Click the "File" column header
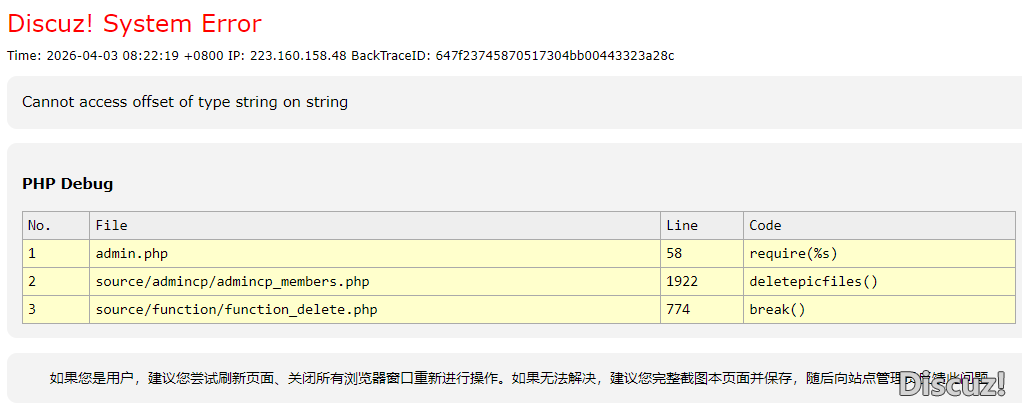Image resolution: width=1022 pixels, height=408 pixels. (112, 226)
